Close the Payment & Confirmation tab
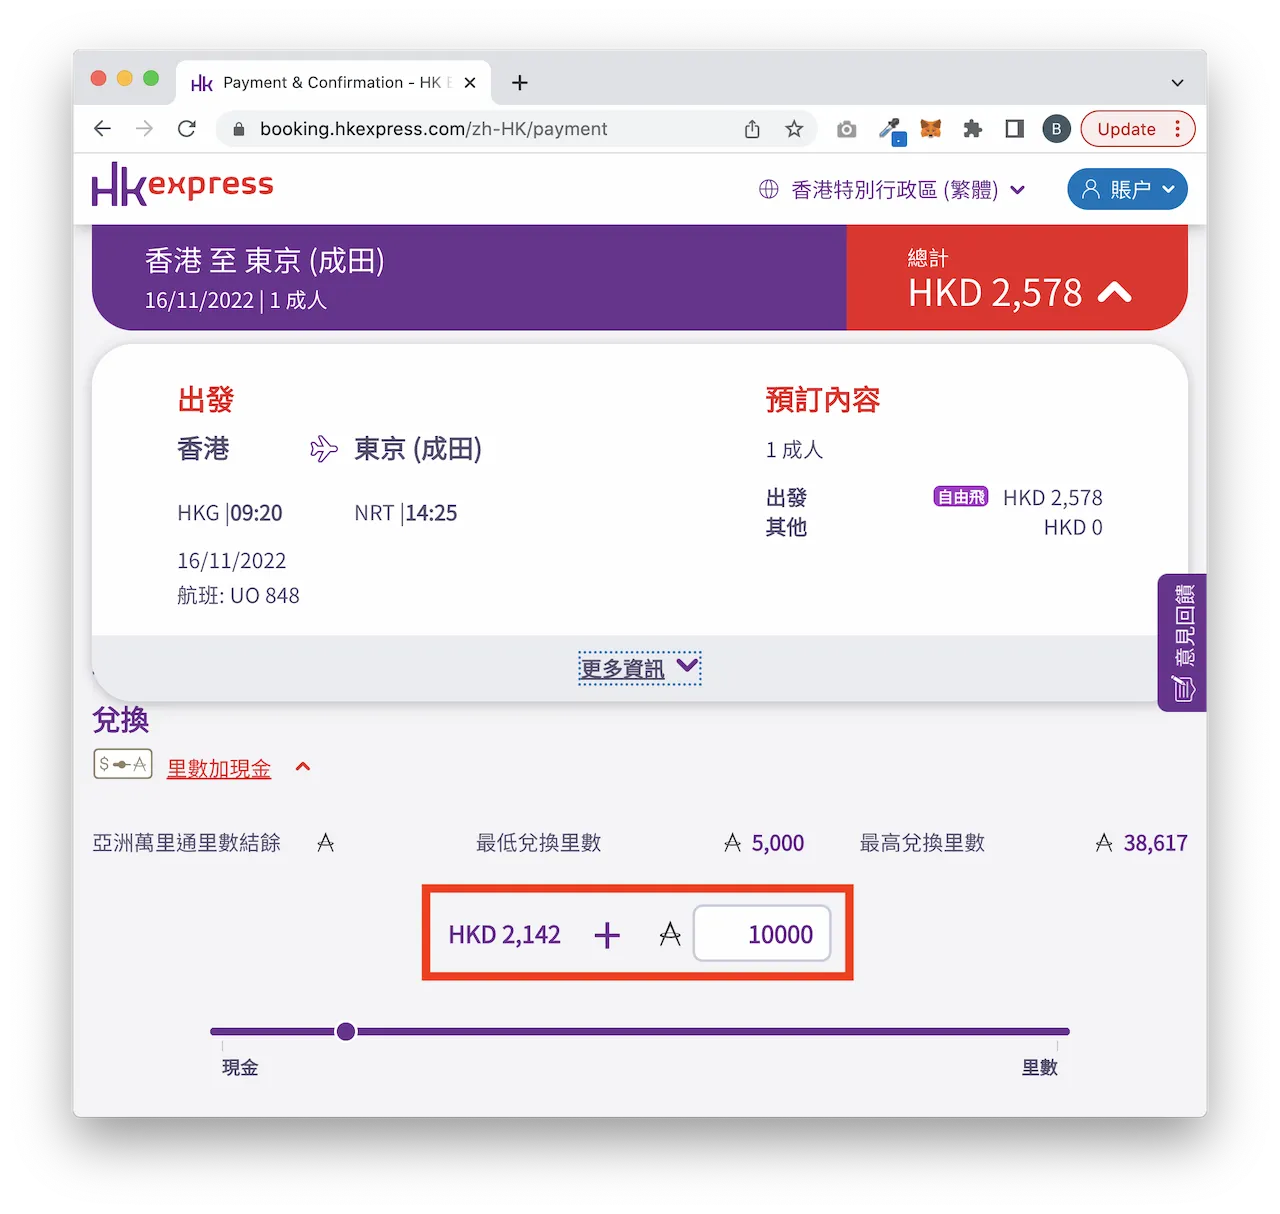 click(x=470, y=83)
